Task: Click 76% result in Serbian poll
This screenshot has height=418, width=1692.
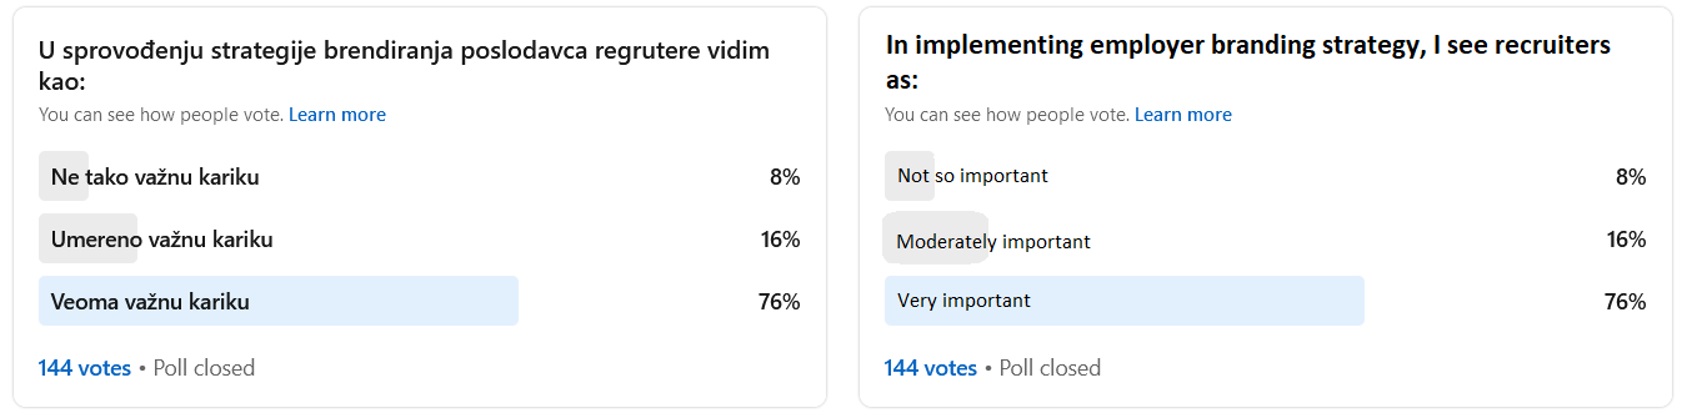Action: (779, 302)
